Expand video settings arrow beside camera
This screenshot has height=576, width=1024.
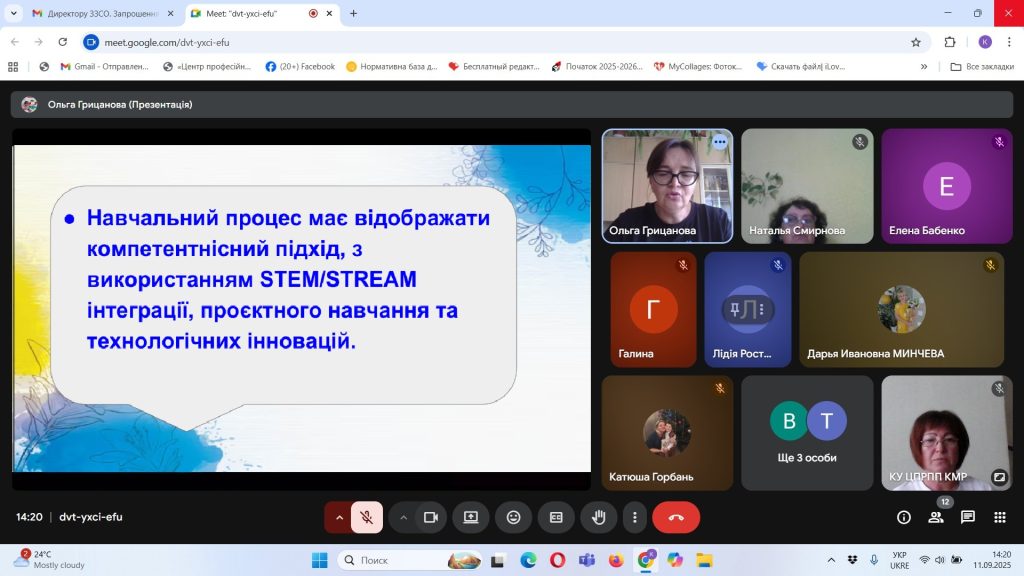(x=404, y=517)
